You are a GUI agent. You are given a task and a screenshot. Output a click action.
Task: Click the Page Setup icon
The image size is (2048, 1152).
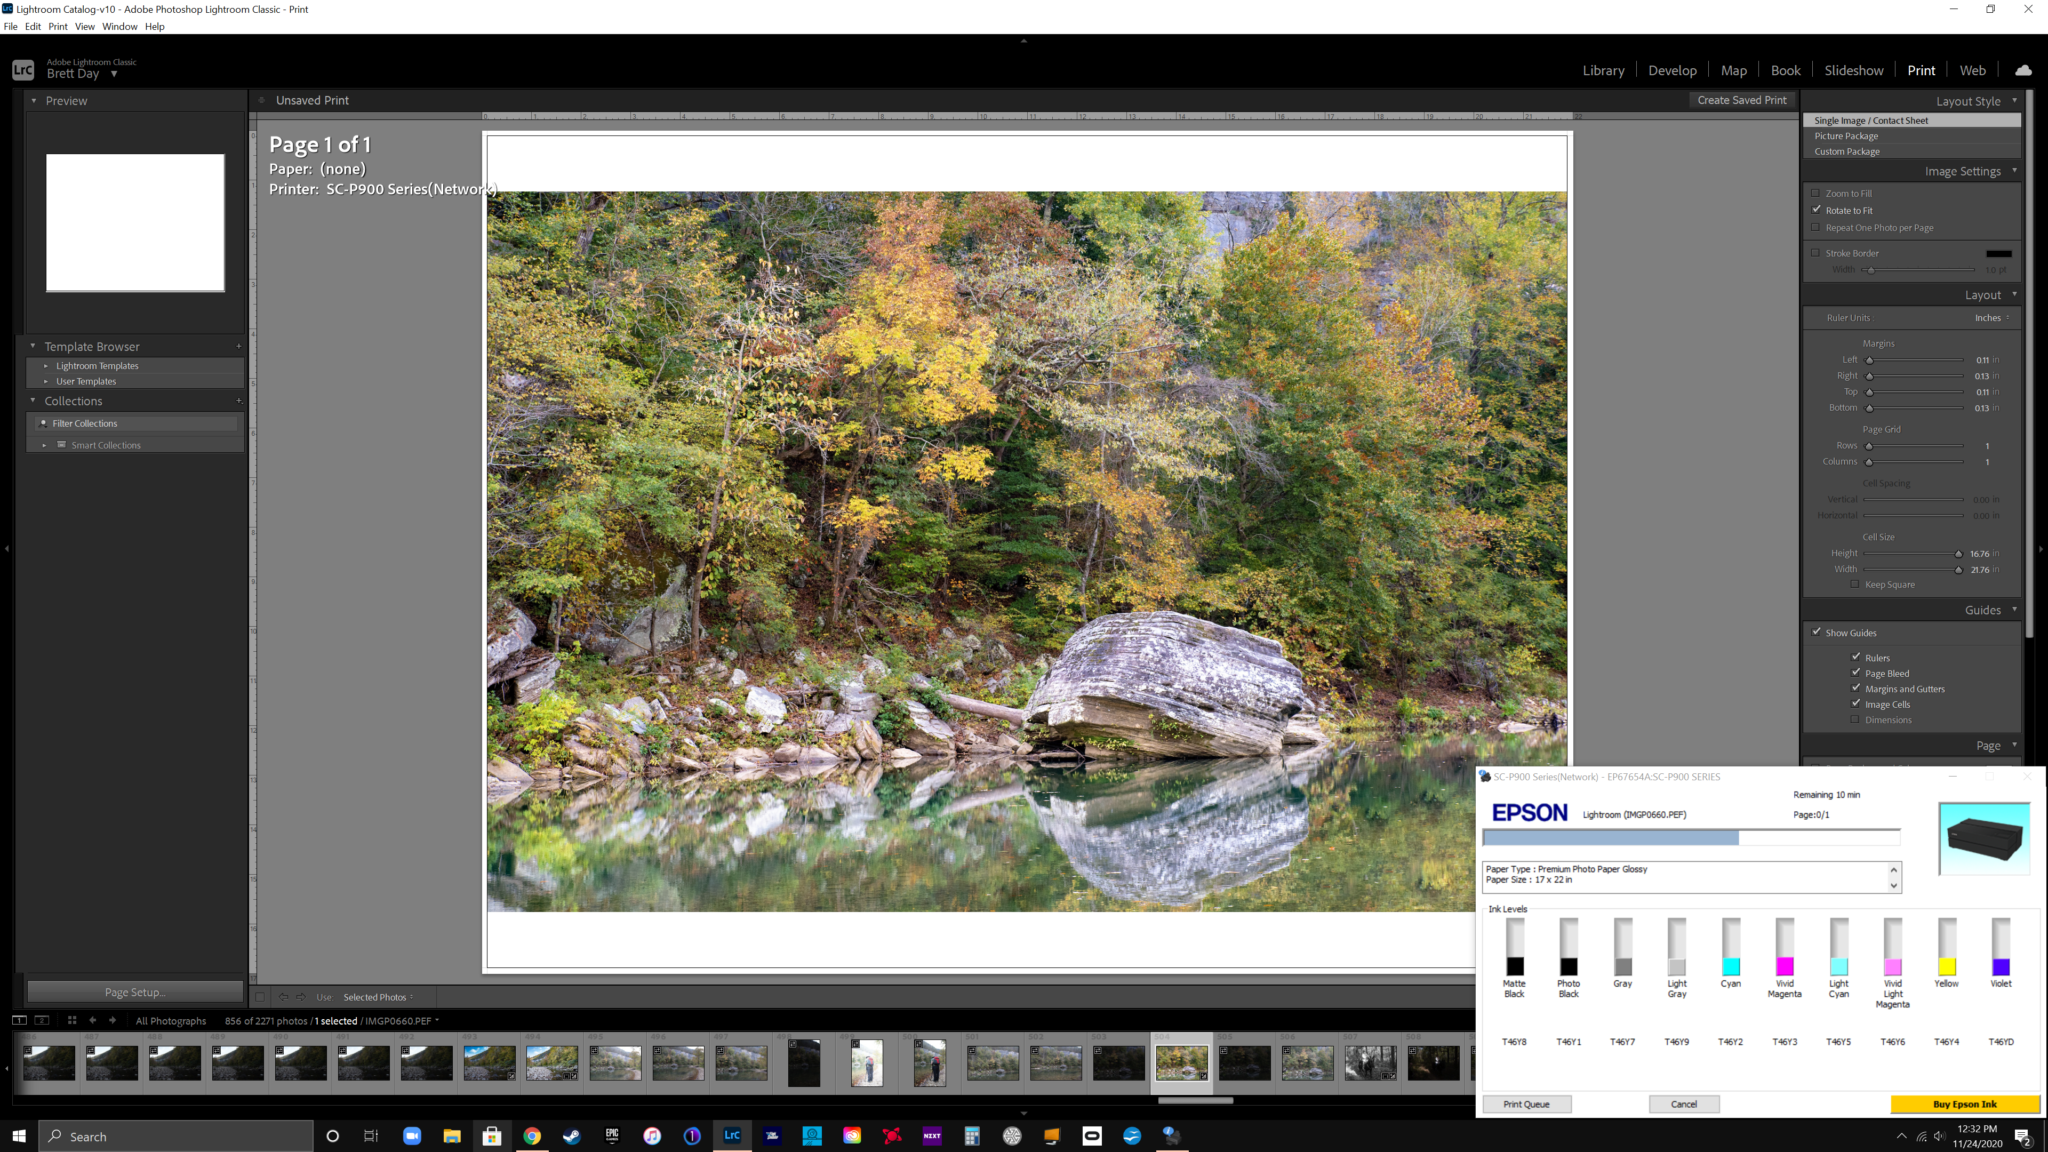(x=134, y=992)
